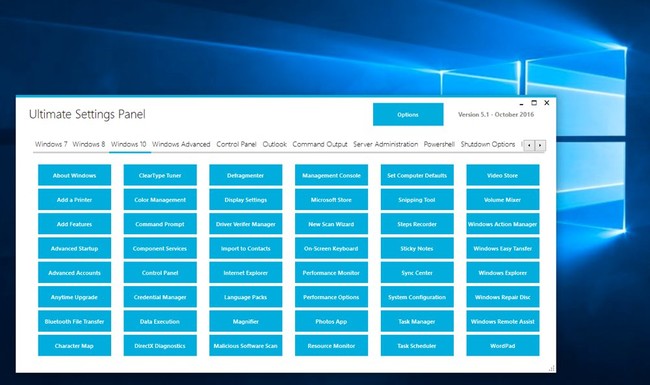Viewport: 650px width, 385px height.
Task: Open WordPad
Action: coord(503,346)
